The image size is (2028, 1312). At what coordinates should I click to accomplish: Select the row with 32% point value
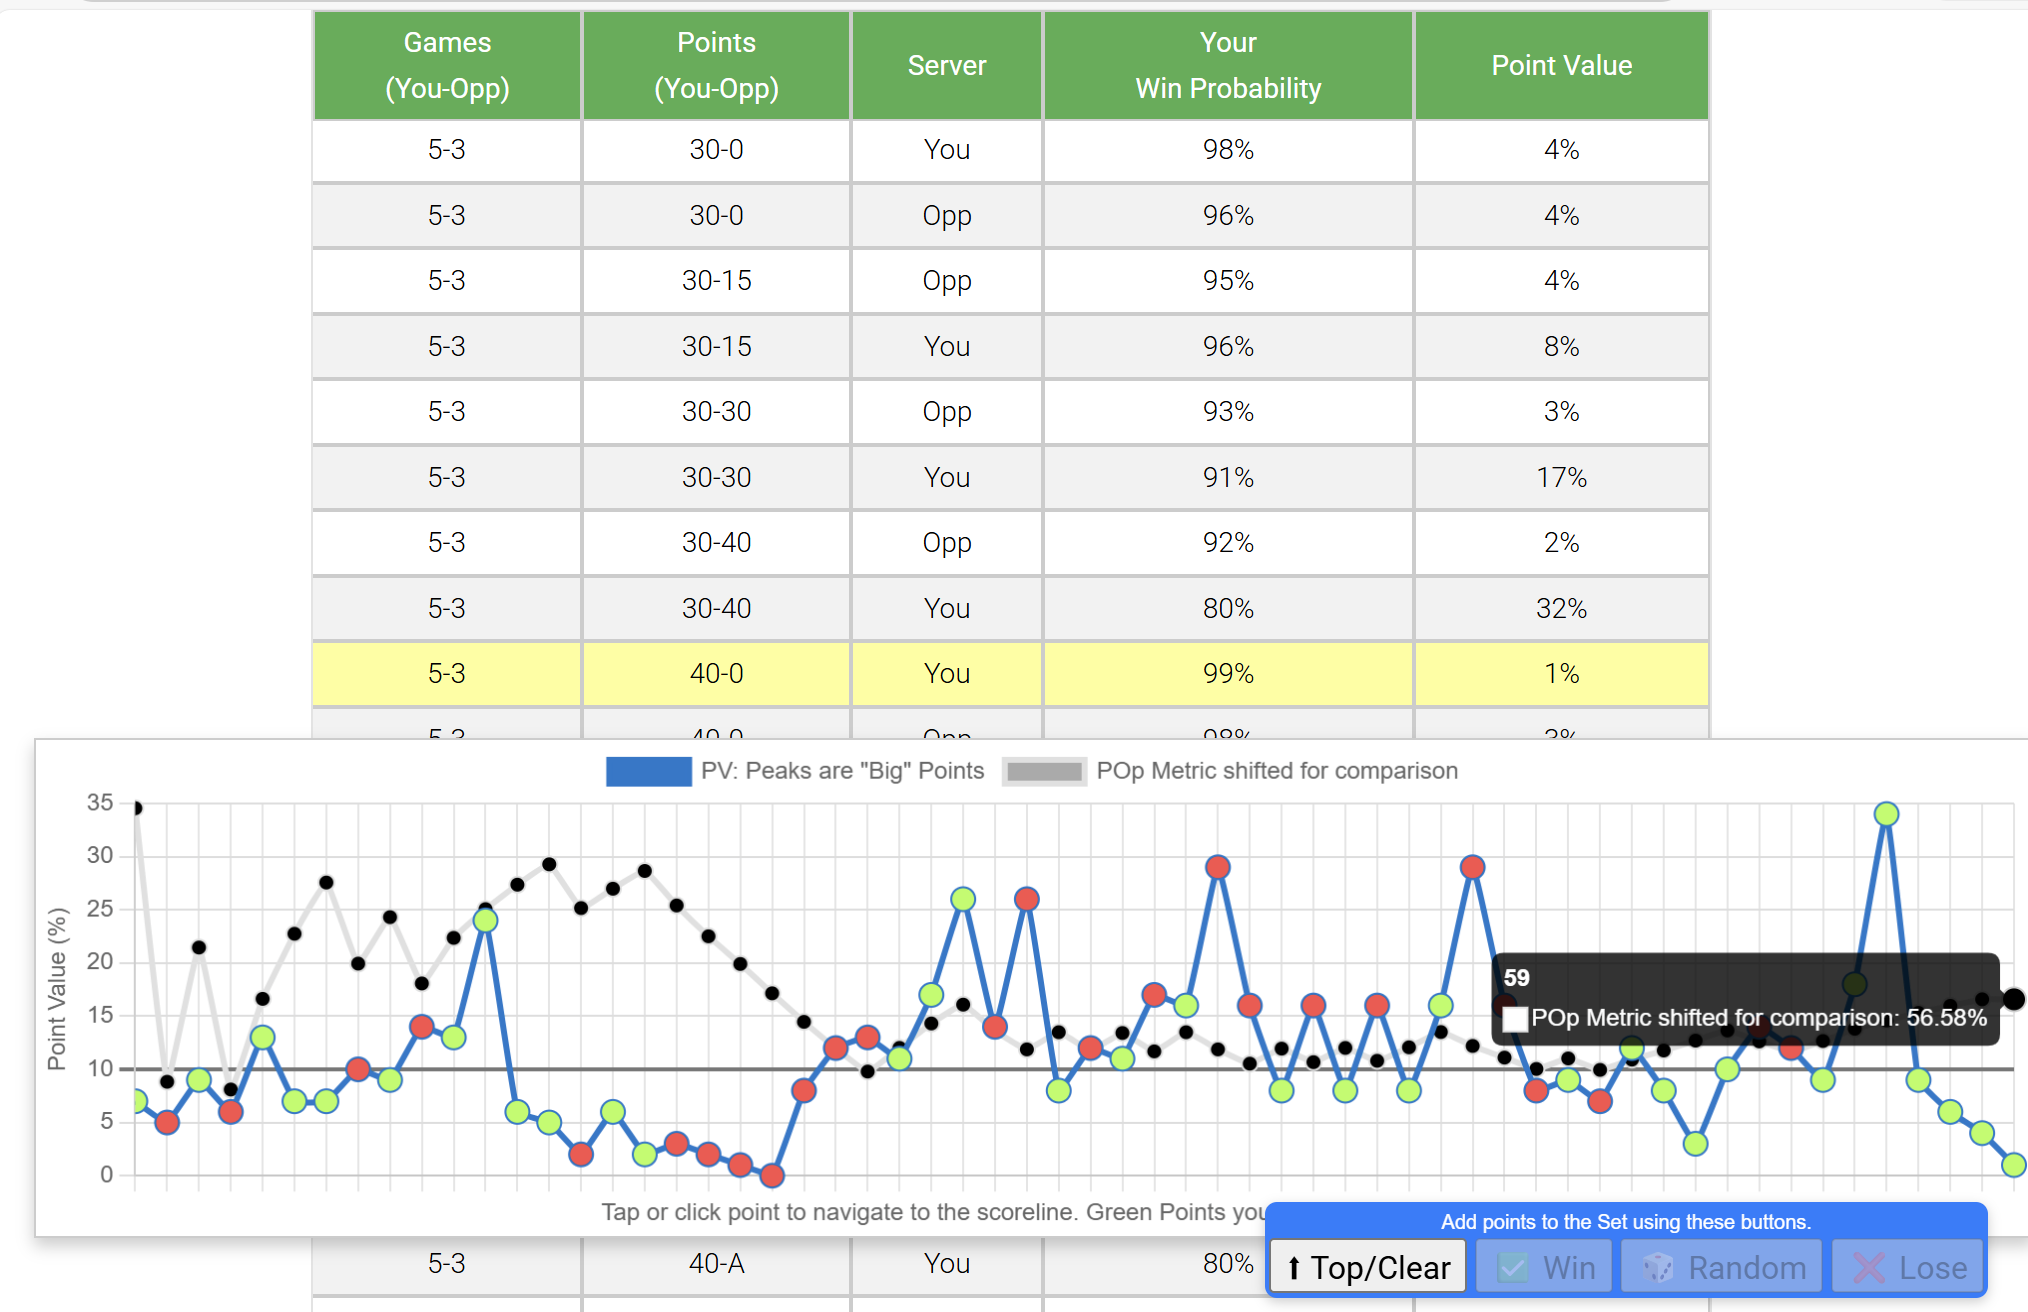1010,609
